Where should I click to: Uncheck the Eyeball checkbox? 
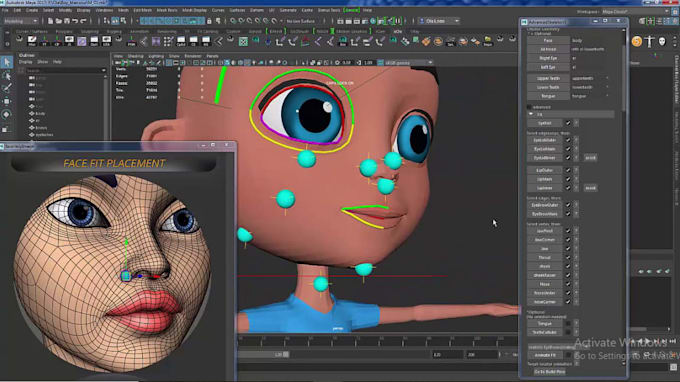pos(568,123)
